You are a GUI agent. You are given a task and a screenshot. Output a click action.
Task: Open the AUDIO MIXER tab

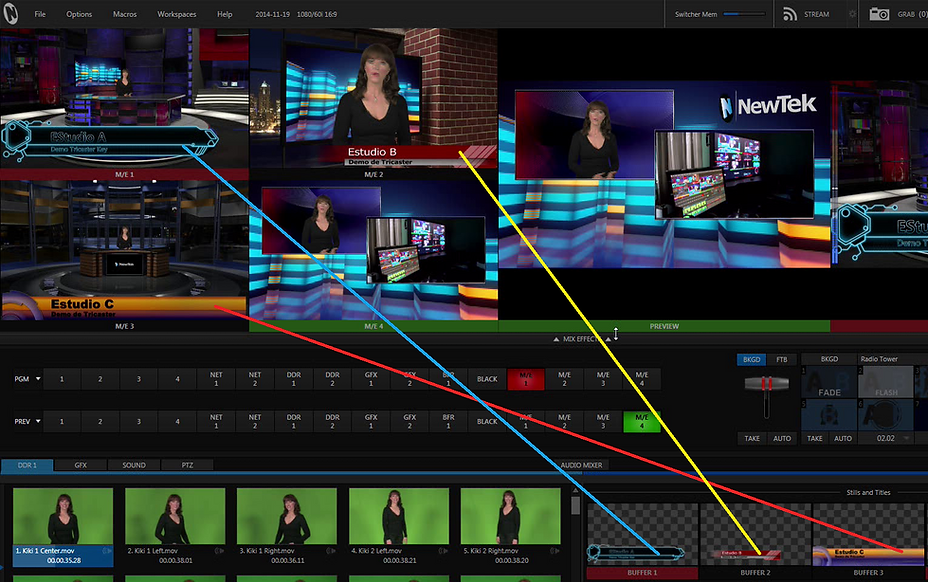[x=581, y=465]
